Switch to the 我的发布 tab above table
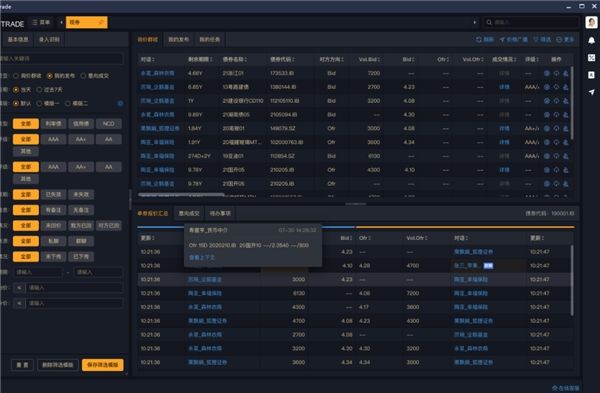 coord(179,39)
